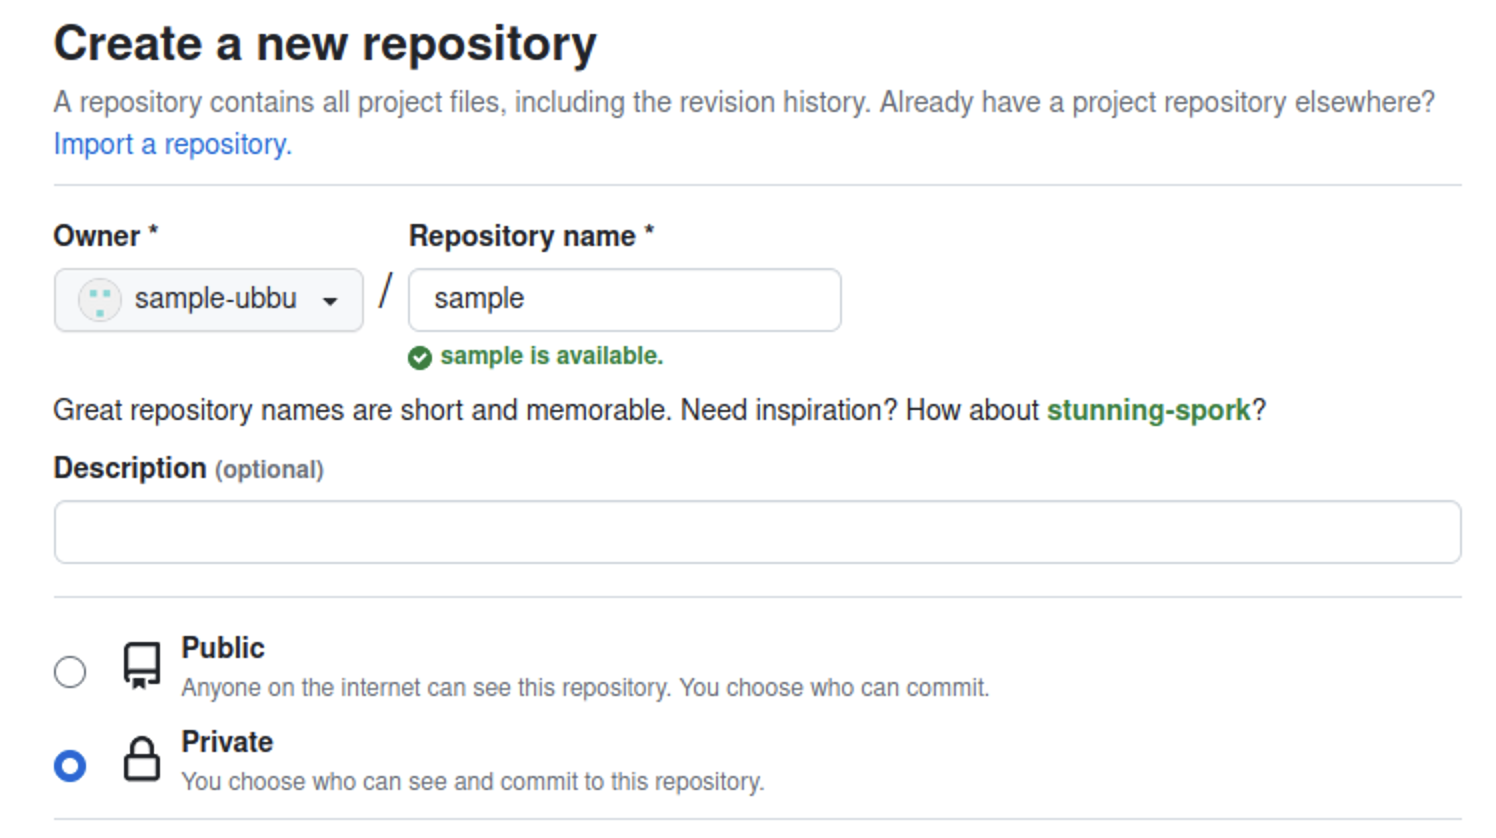The height and width of the screenshot is (838, 1496).
Task: Click the Repository name field label
Action: point(522,236)
